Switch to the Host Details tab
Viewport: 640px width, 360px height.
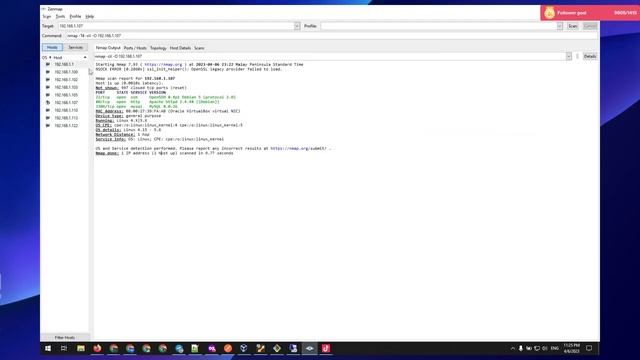180,48
